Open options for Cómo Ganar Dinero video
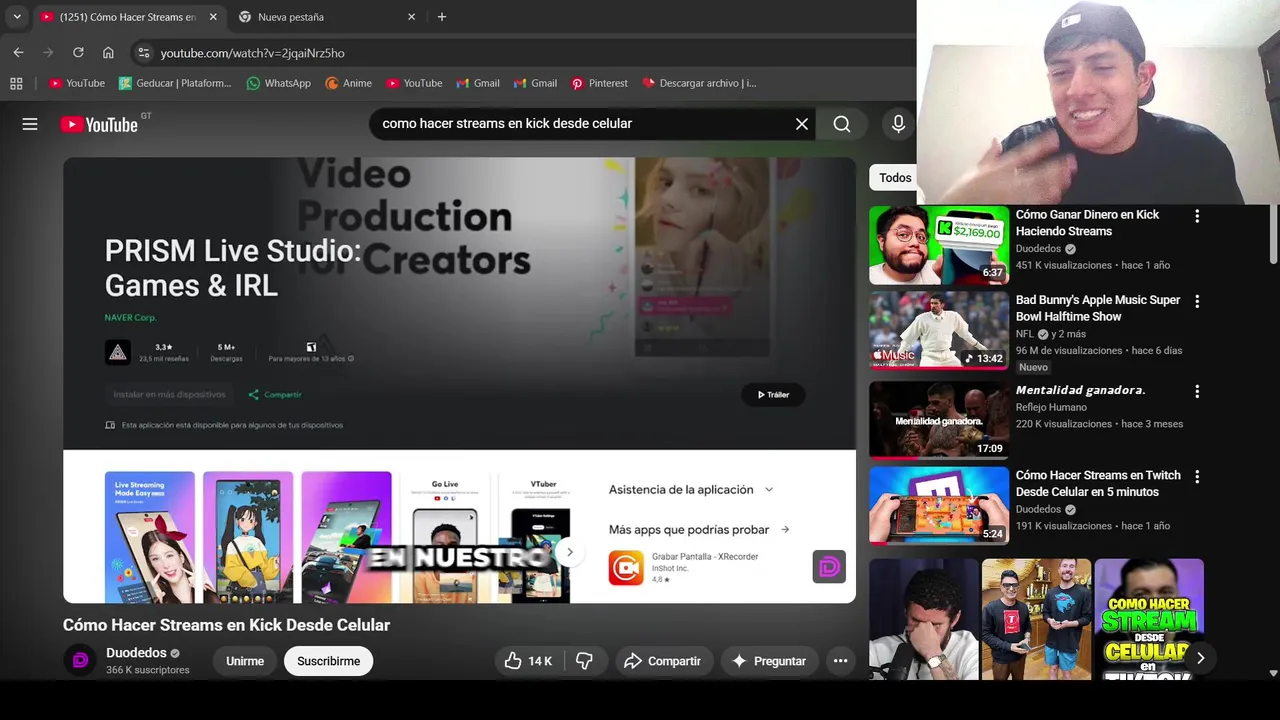The image size is (1280, 720). (x=1197, y=216)
